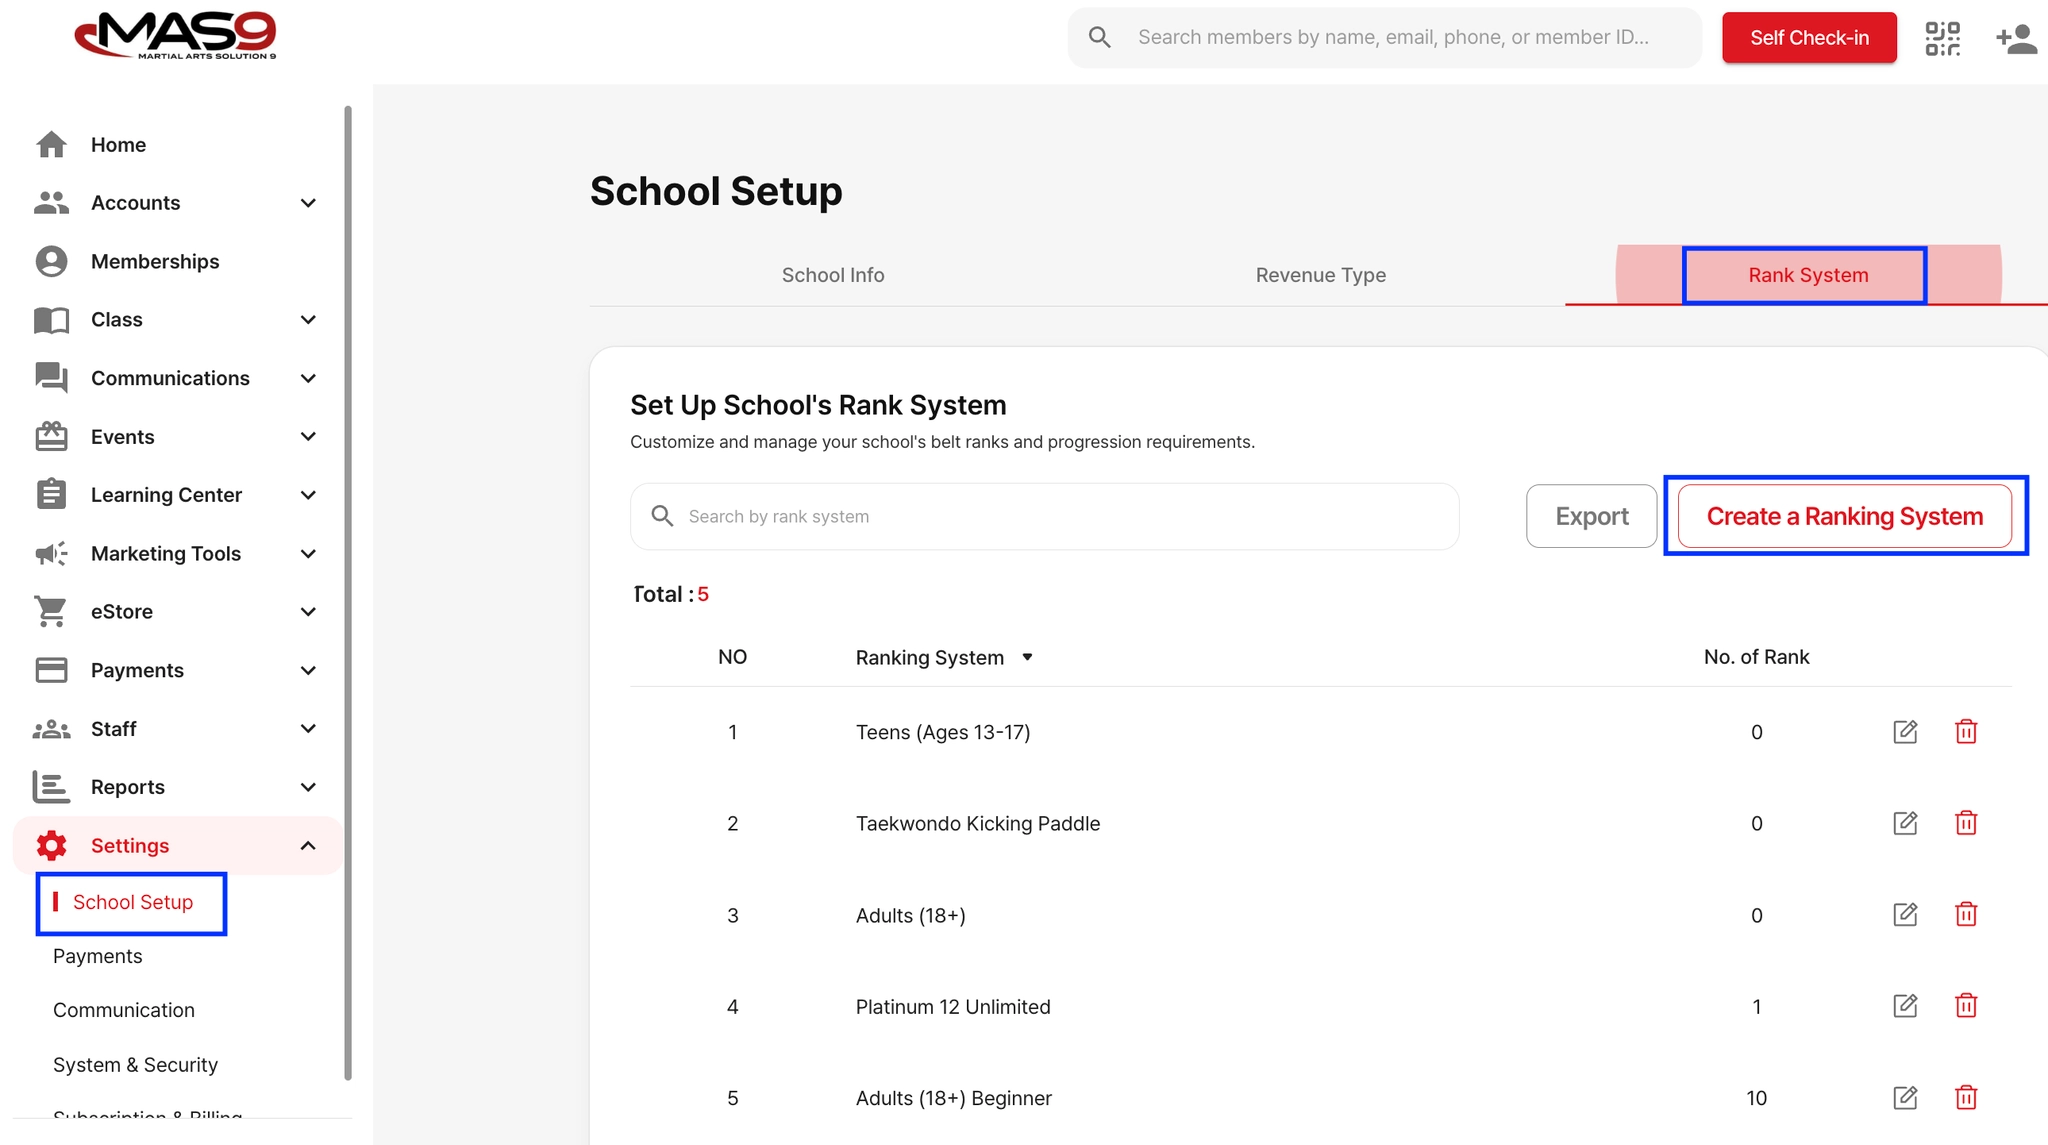Viewport: 2048px width, 1145px height.
Task: Click the MAS9 logo
Action: coord(176,36)
